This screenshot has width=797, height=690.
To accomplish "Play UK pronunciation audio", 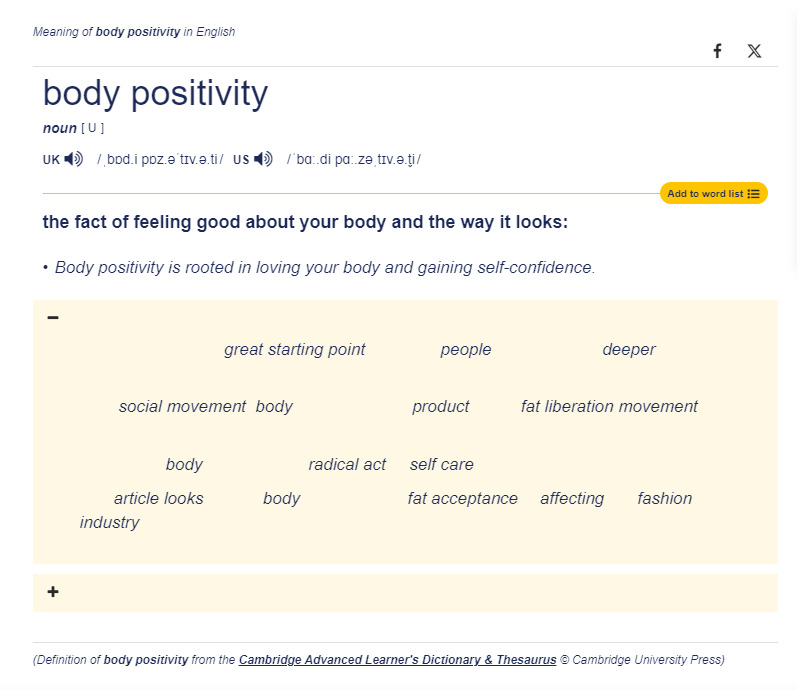I will point(74,159).
